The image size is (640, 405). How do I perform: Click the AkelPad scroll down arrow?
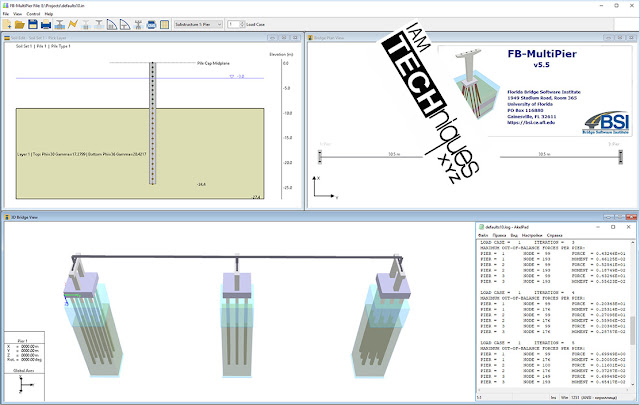click(x=633, y=385)
